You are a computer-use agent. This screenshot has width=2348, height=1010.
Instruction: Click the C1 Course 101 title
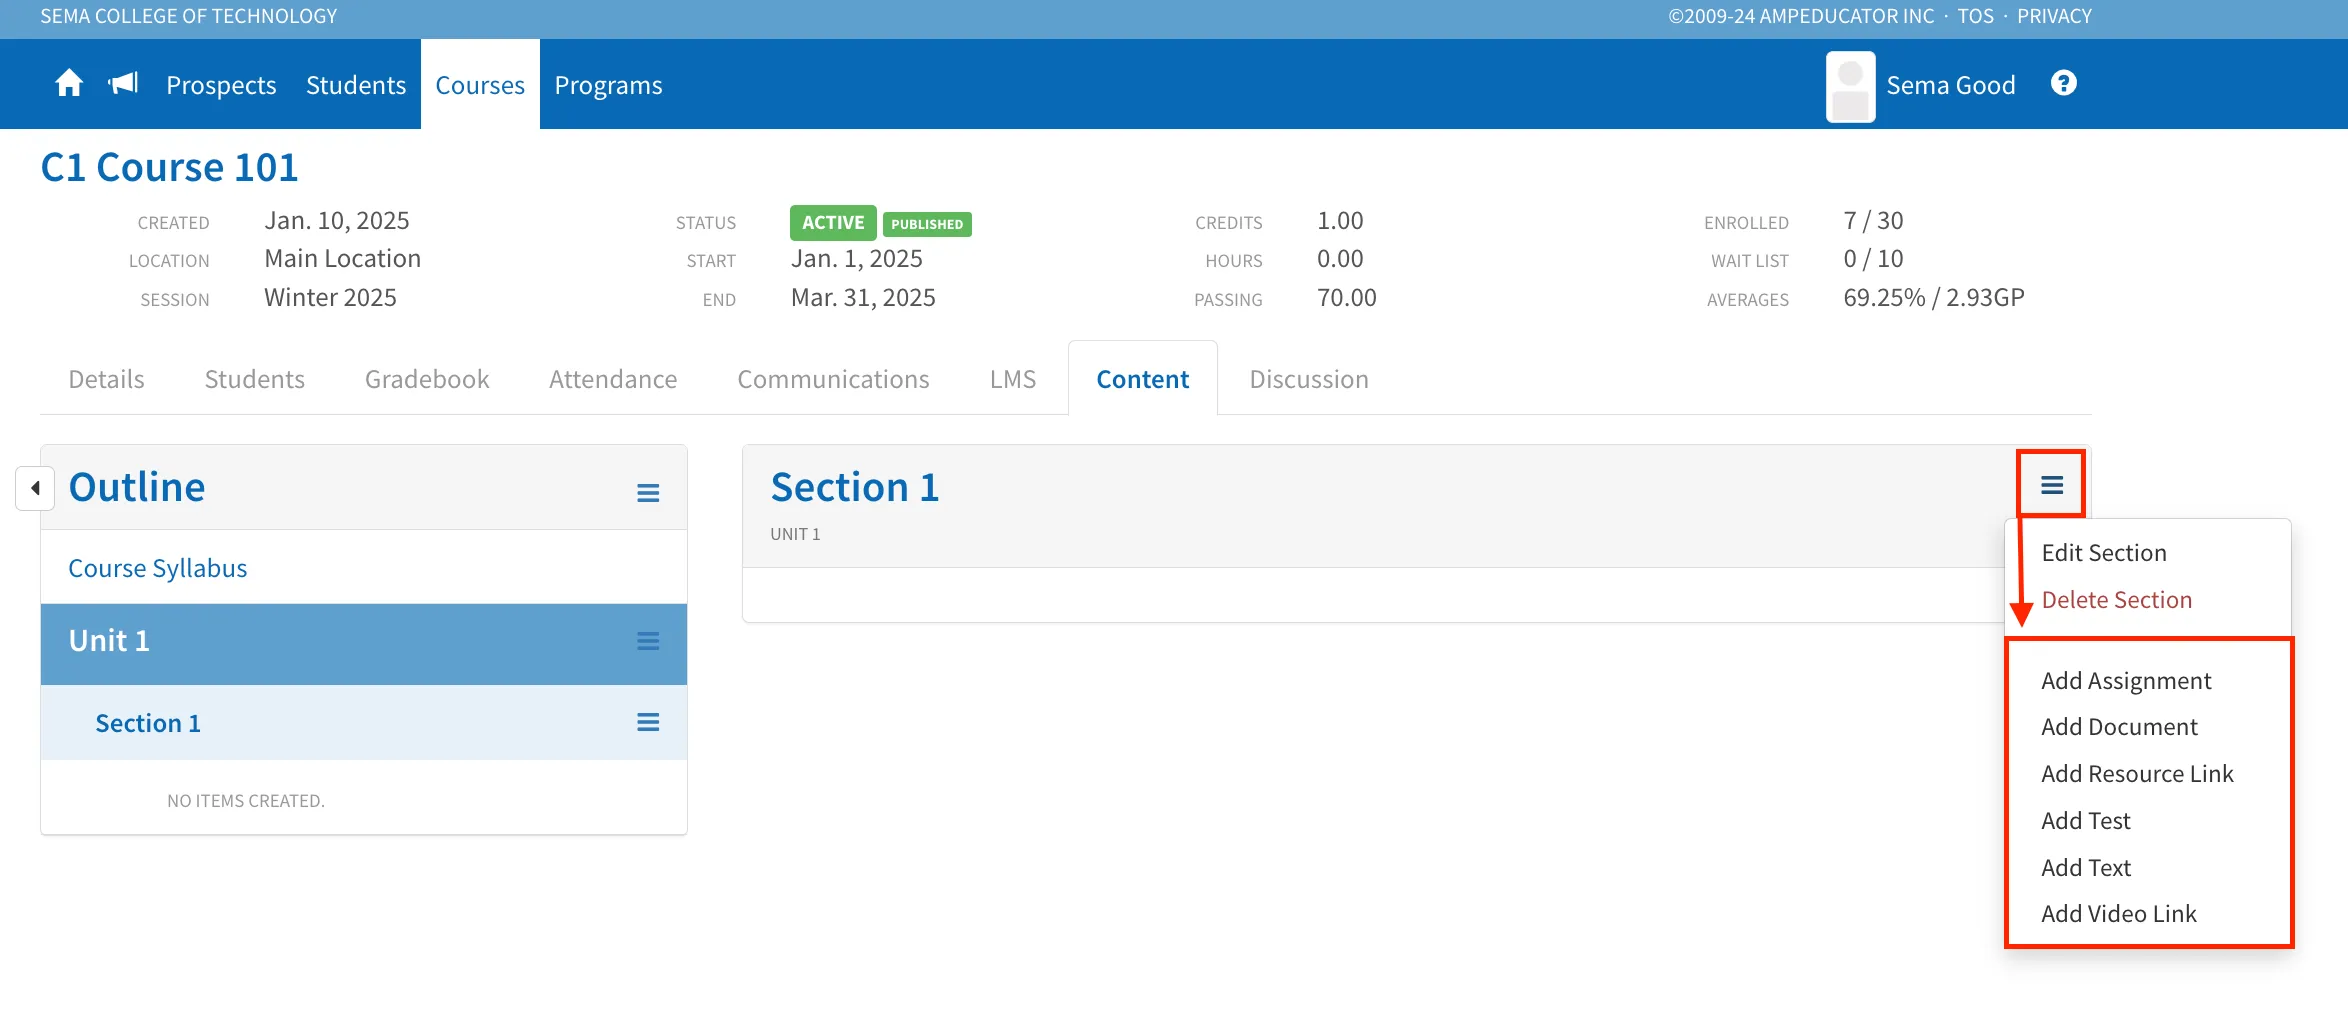pyautogui.click(x=170, y=167)
